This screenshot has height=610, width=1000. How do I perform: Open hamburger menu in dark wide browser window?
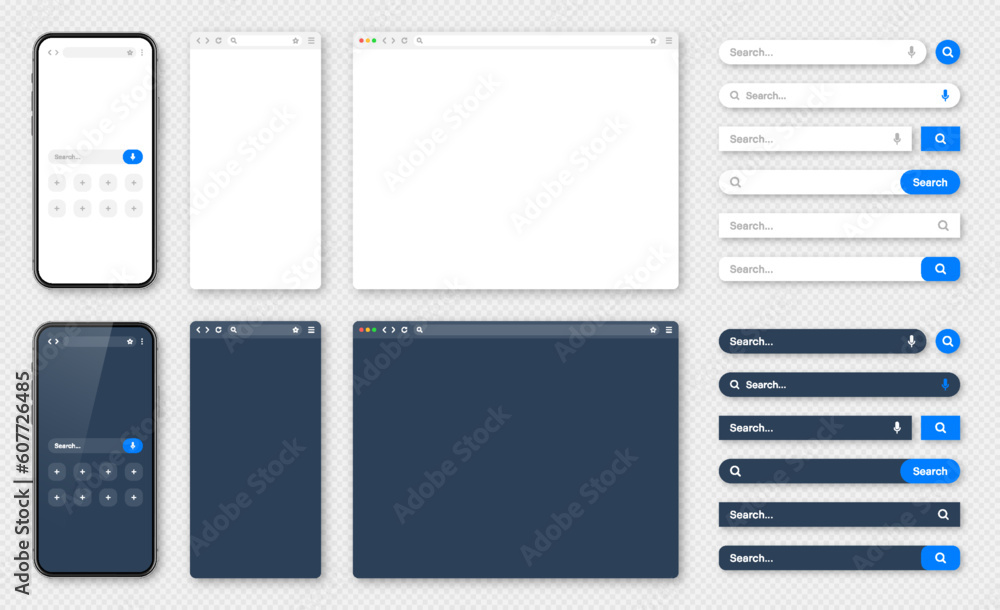click(669, 330)
